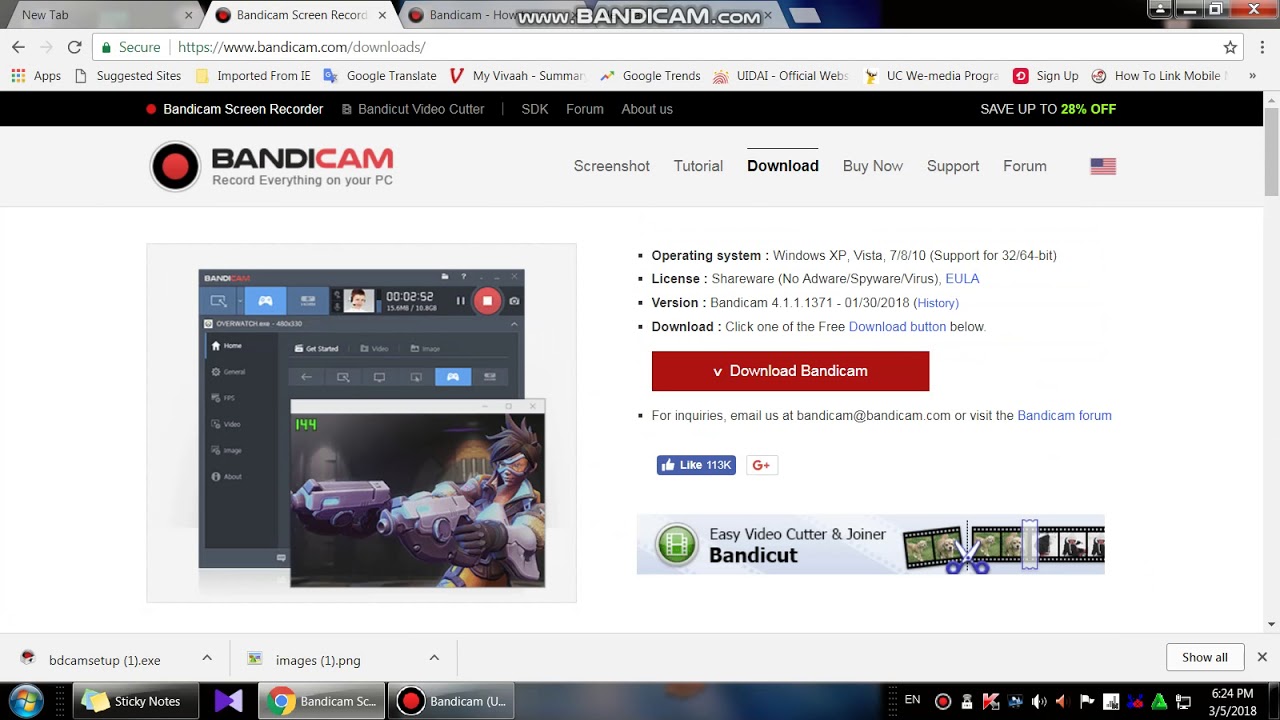Click the red Download Bandicam button

pyautogui.click(x=790, y=371)
